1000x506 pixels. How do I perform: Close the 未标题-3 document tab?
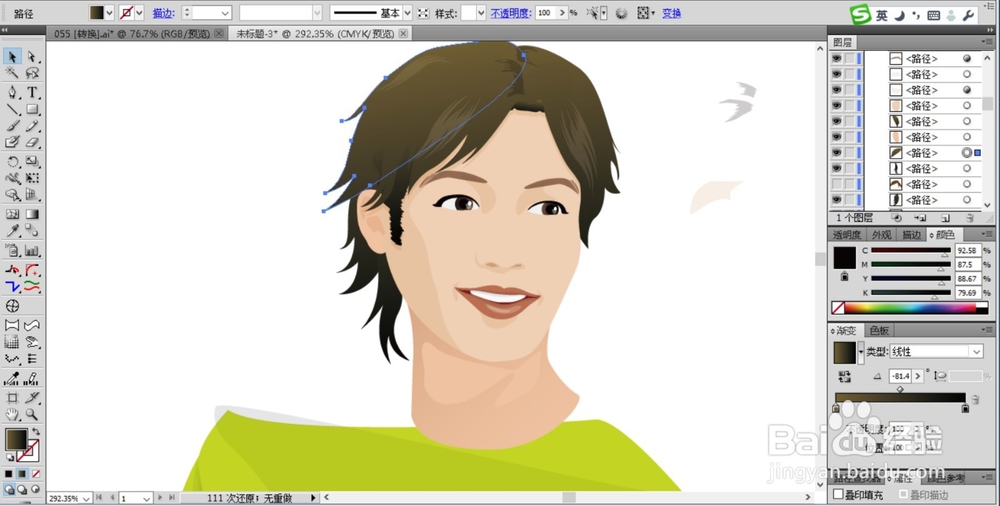click(403, 33)
